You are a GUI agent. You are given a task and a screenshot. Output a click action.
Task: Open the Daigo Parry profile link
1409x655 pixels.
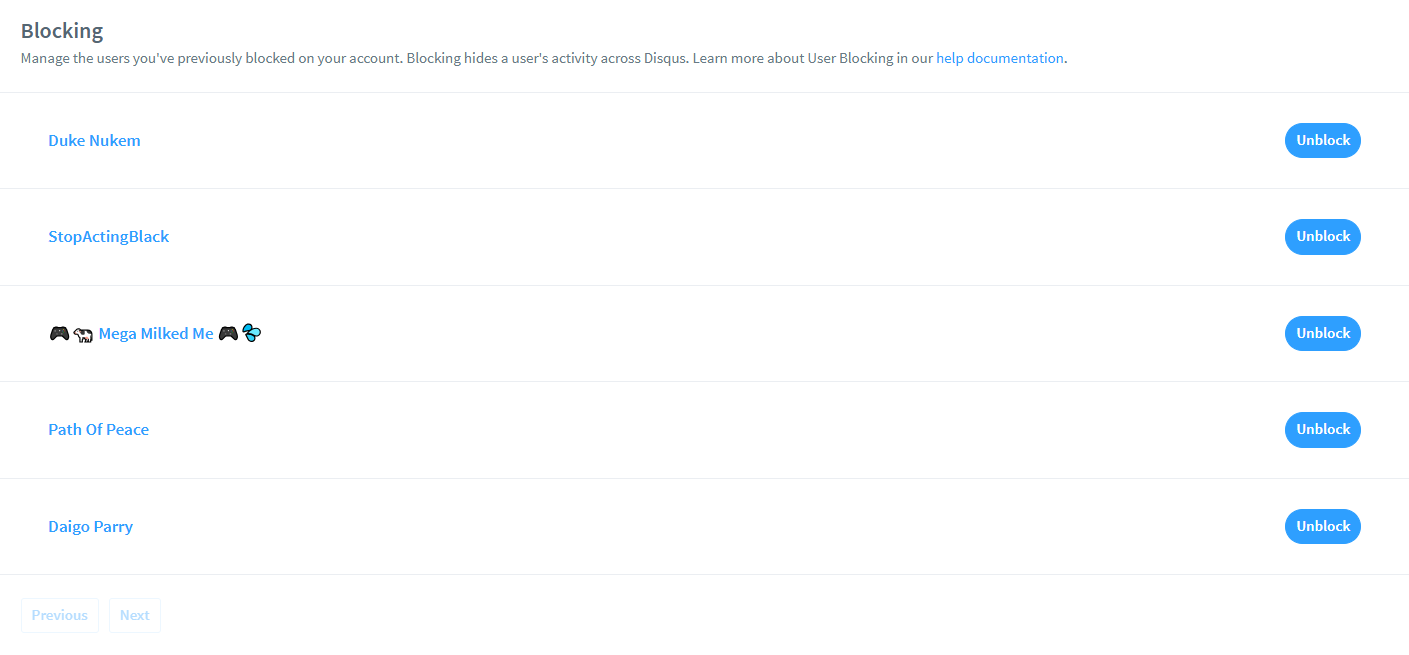[90, 527]
